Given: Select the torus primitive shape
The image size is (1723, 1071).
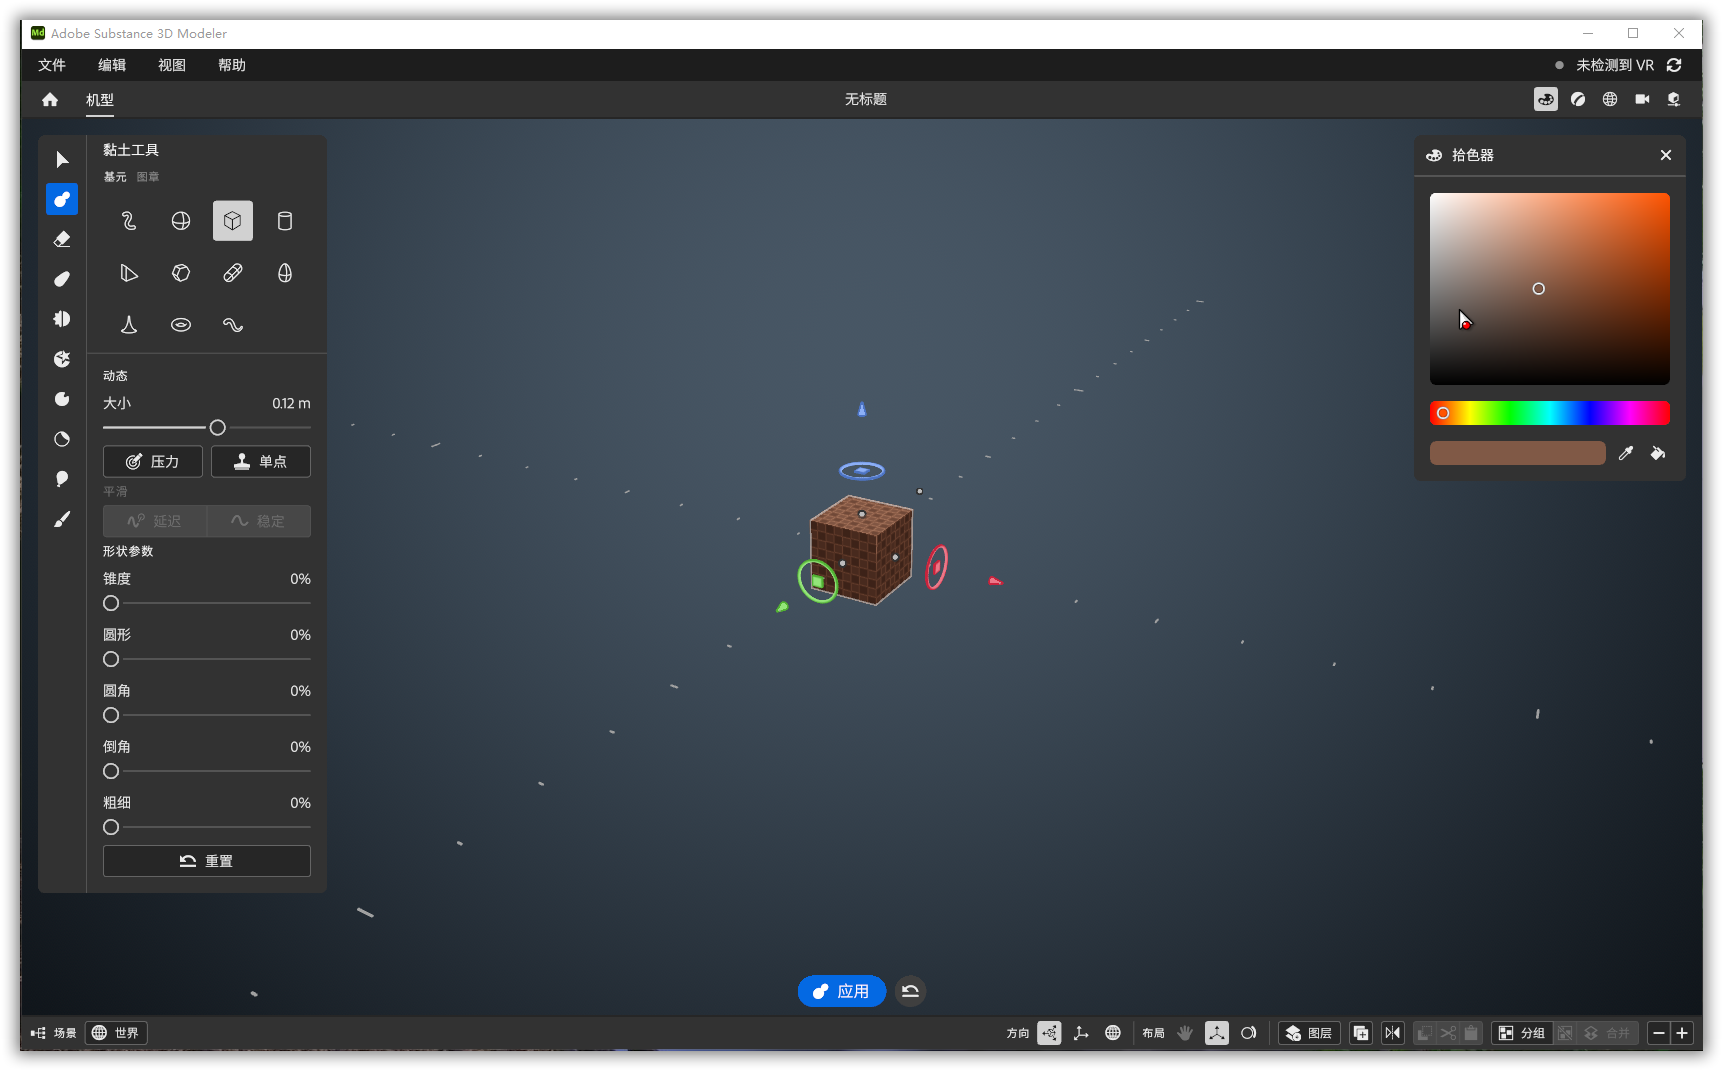Looking at the screenshot, I should (181, 325).
